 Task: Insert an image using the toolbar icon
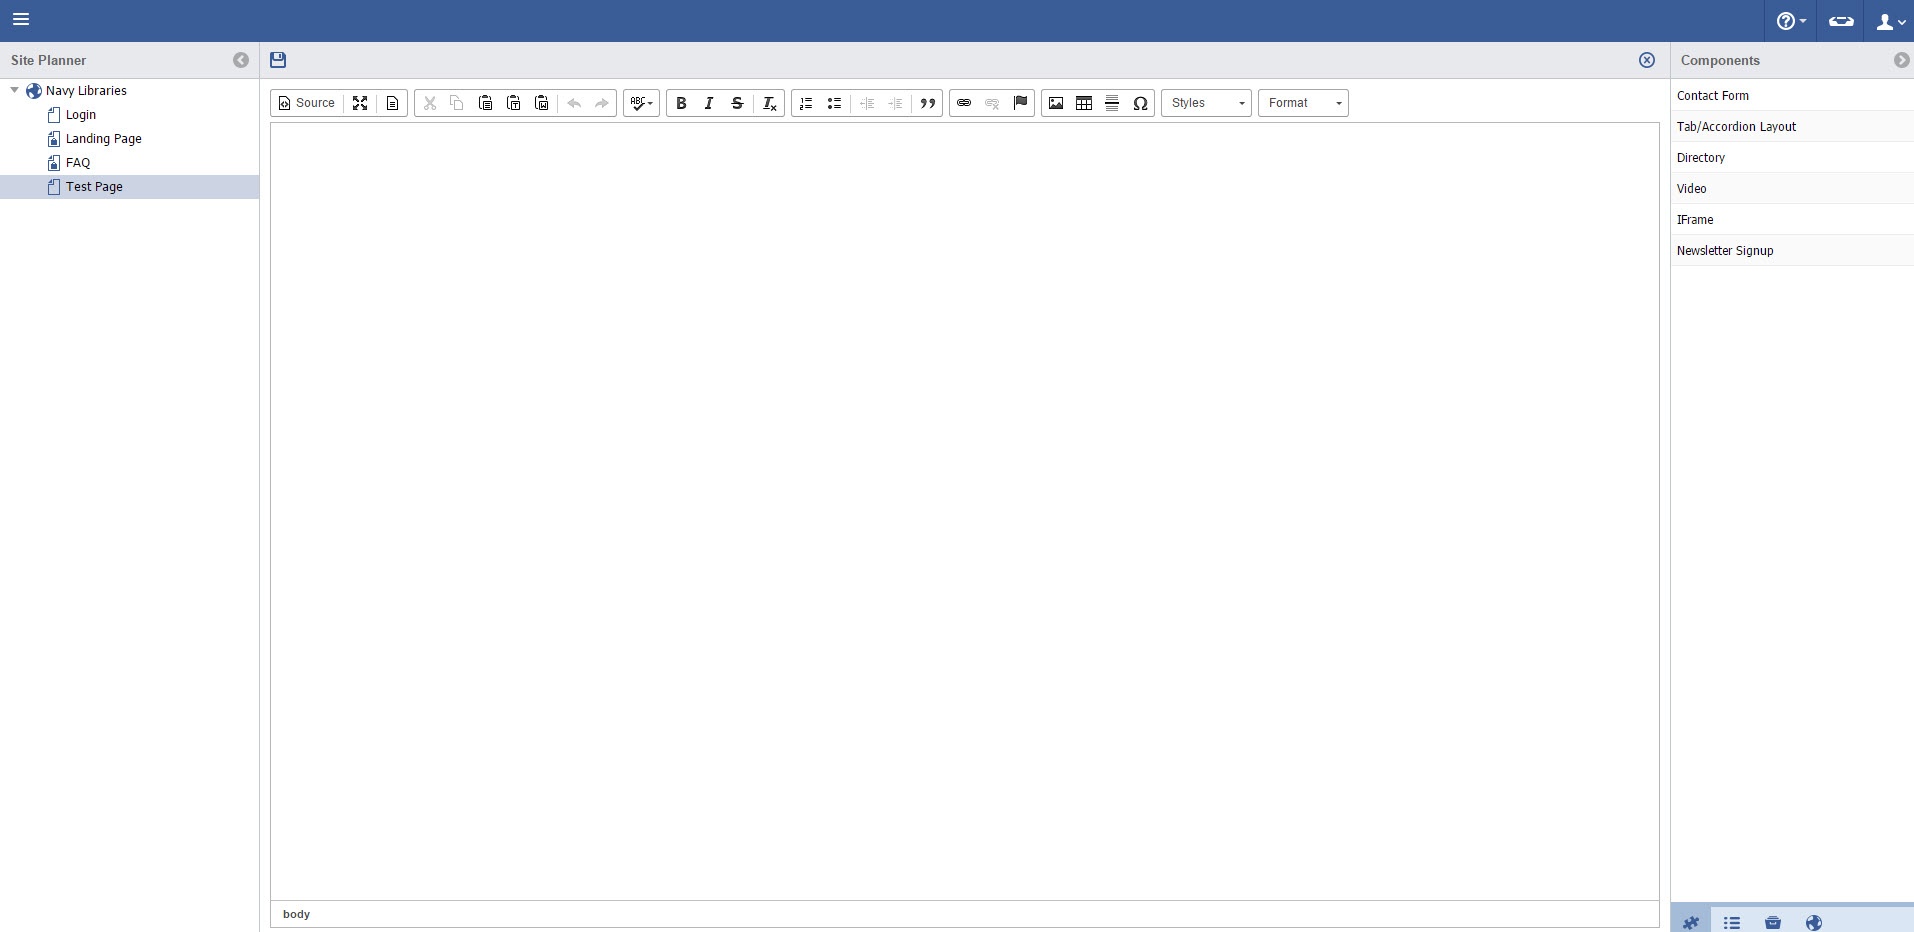(1055, 103)
